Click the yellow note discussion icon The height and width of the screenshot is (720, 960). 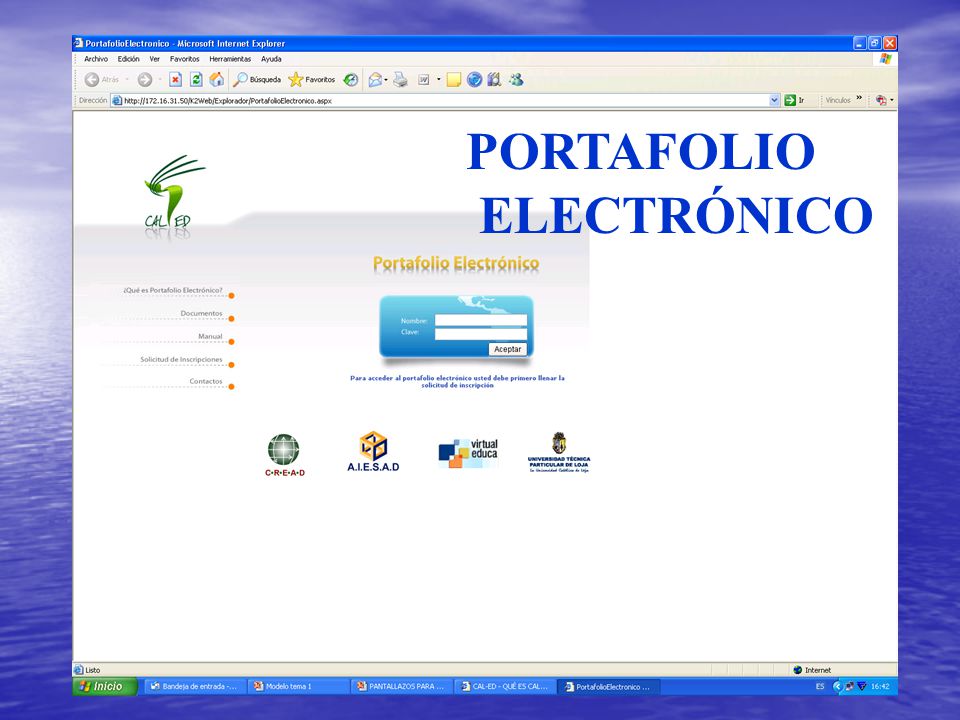coord(454,80)
